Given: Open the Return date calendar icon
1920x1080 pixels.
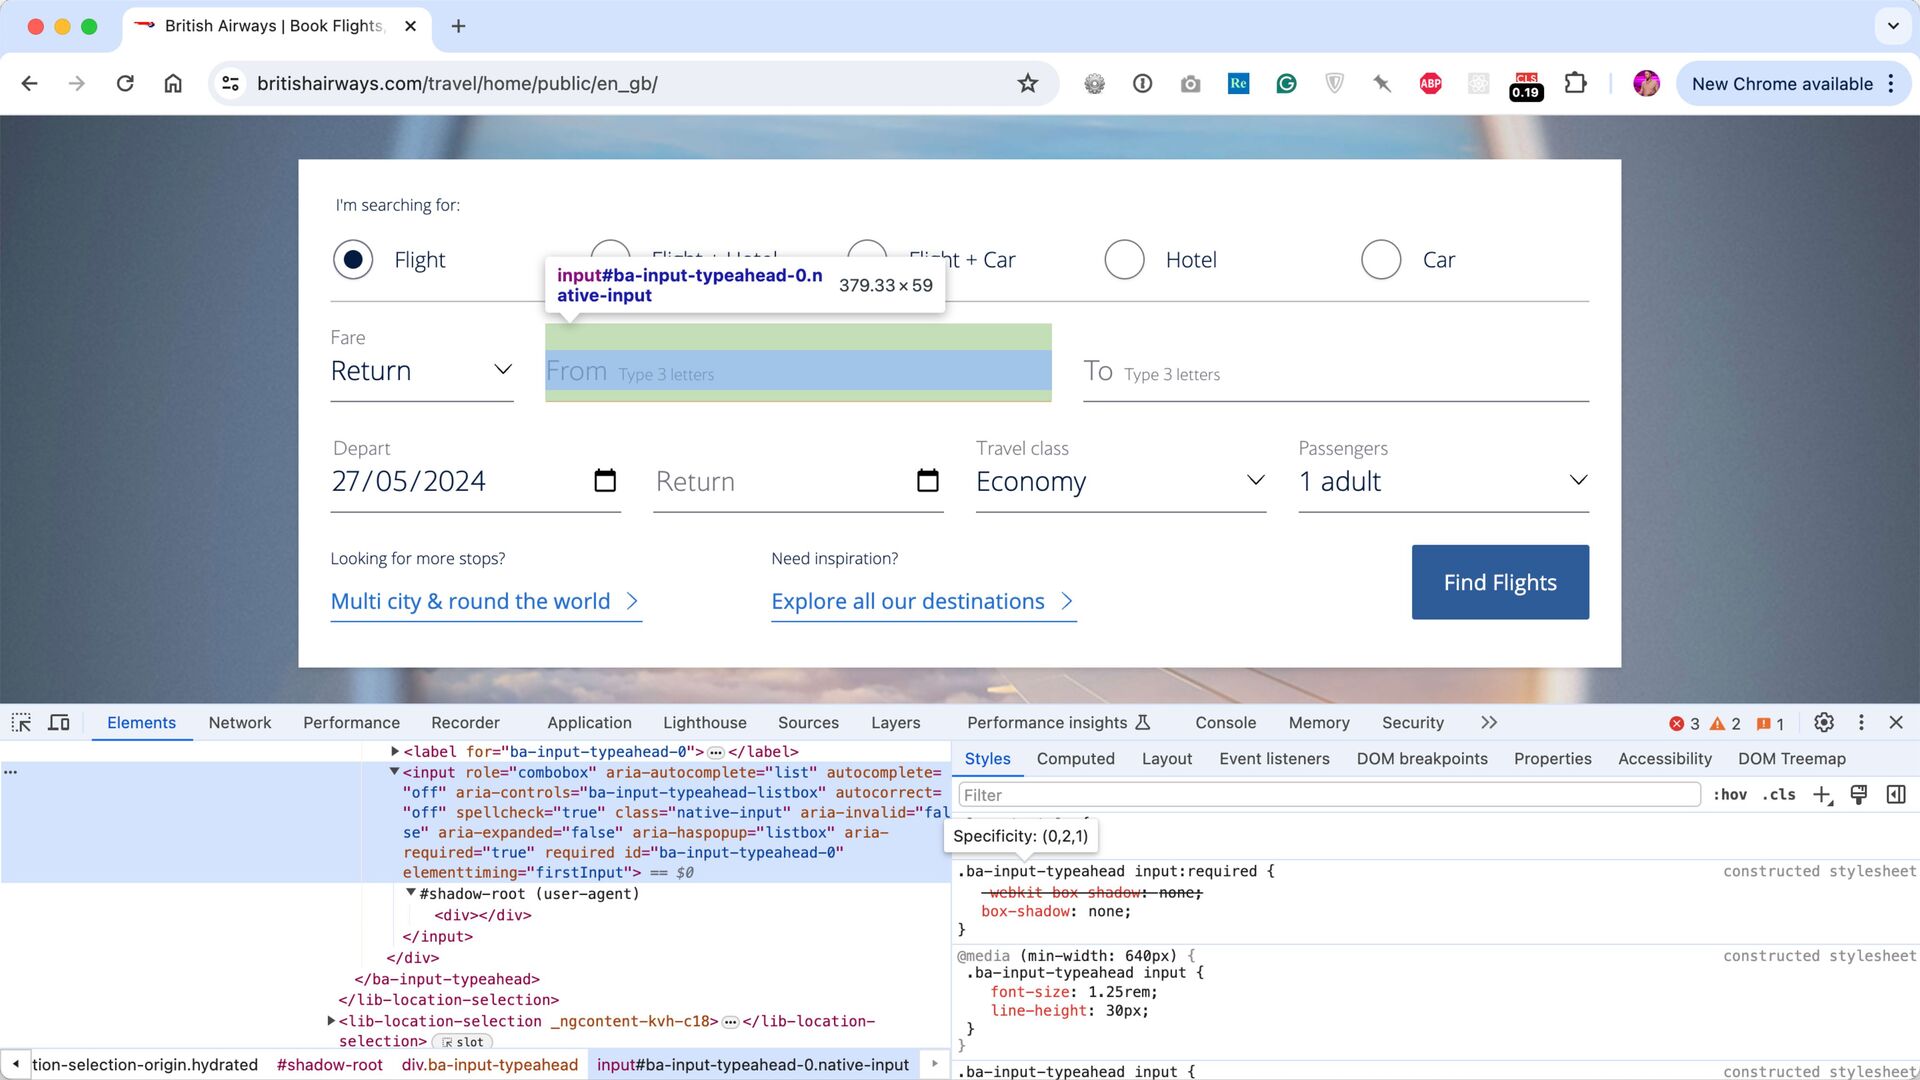Looking at the screenshot, I should tap(928, 481).
